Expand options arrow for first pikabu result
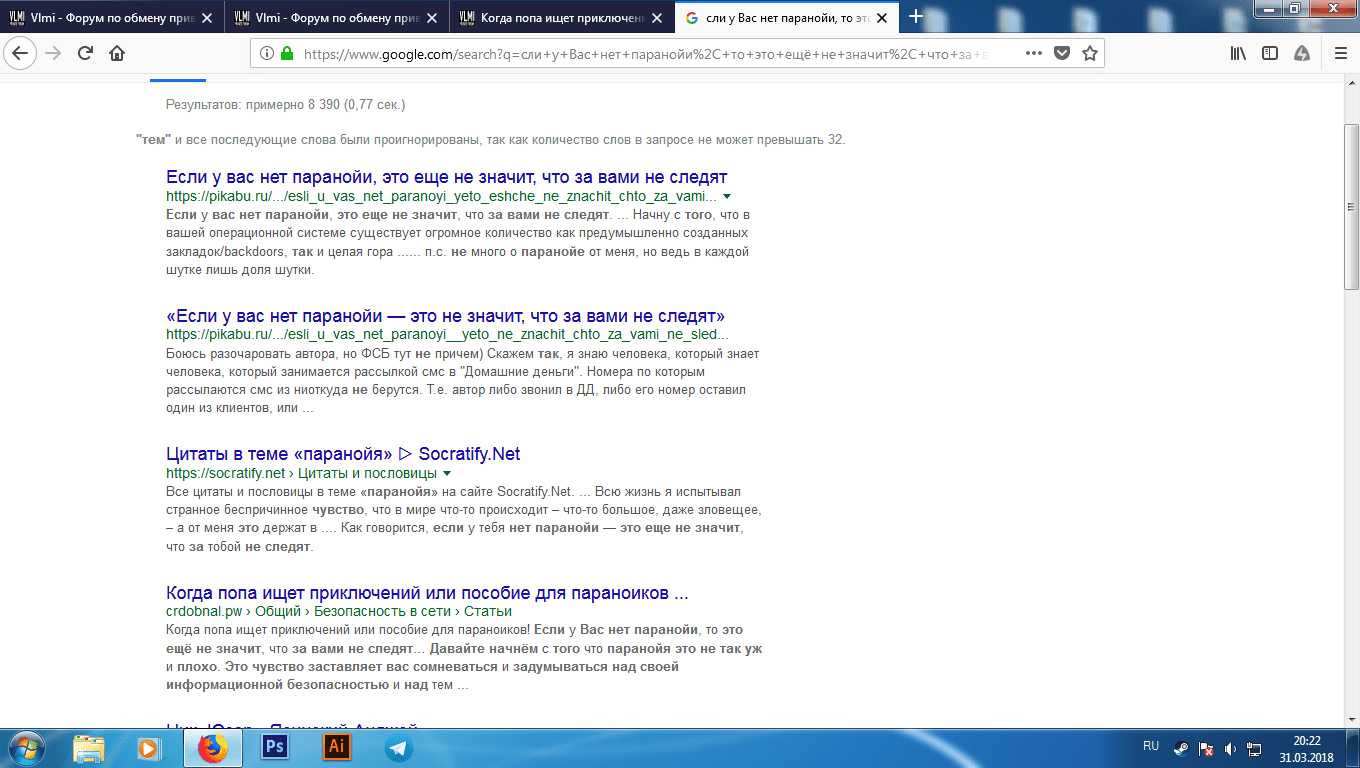The height and width of the screenshot is (768, 1360). click(x=727, y=196)
